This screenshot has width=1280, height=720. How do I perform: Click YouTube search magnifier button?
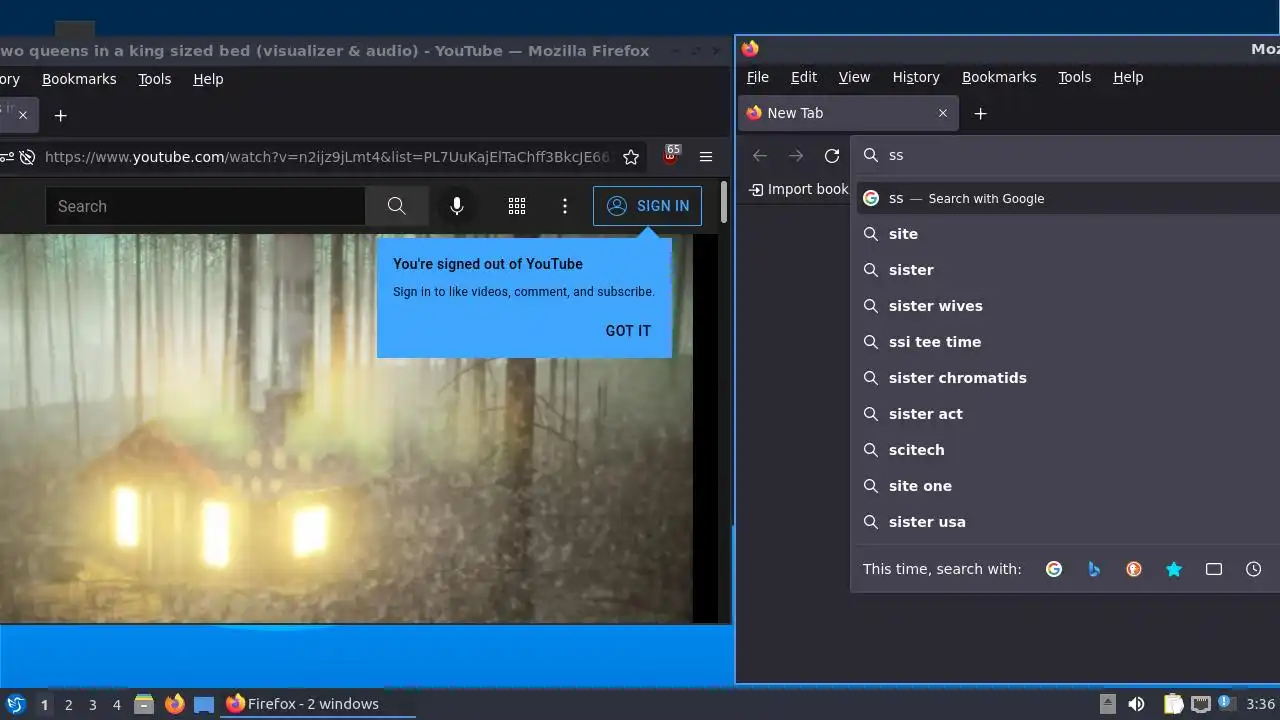(x=397, y=206)
